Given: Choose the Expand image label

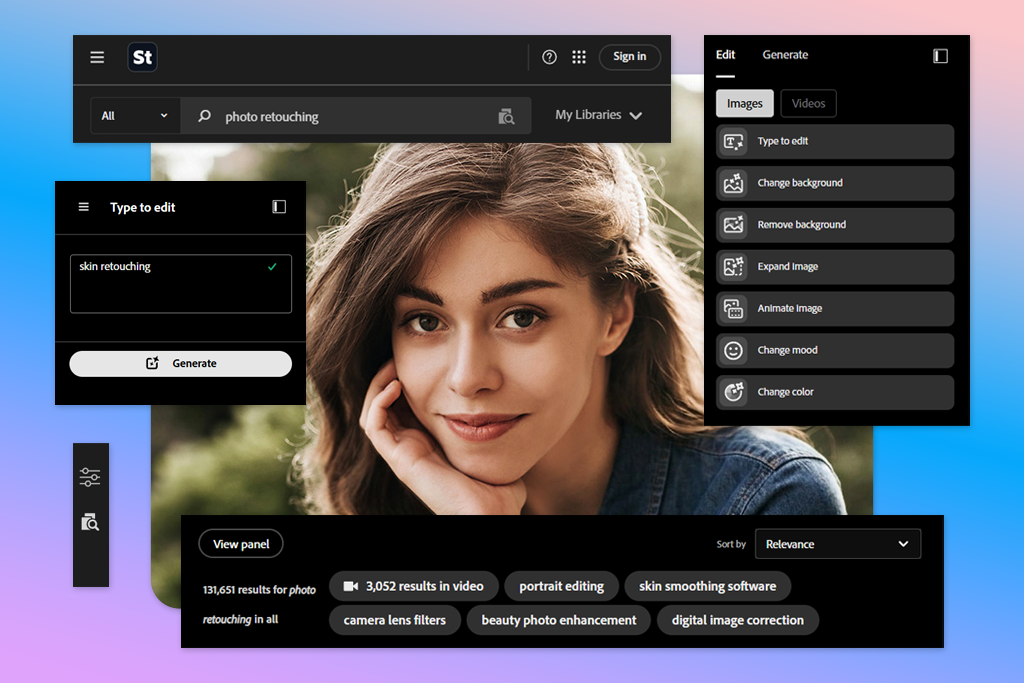Looking at the screenshot, I should (788, 266).
